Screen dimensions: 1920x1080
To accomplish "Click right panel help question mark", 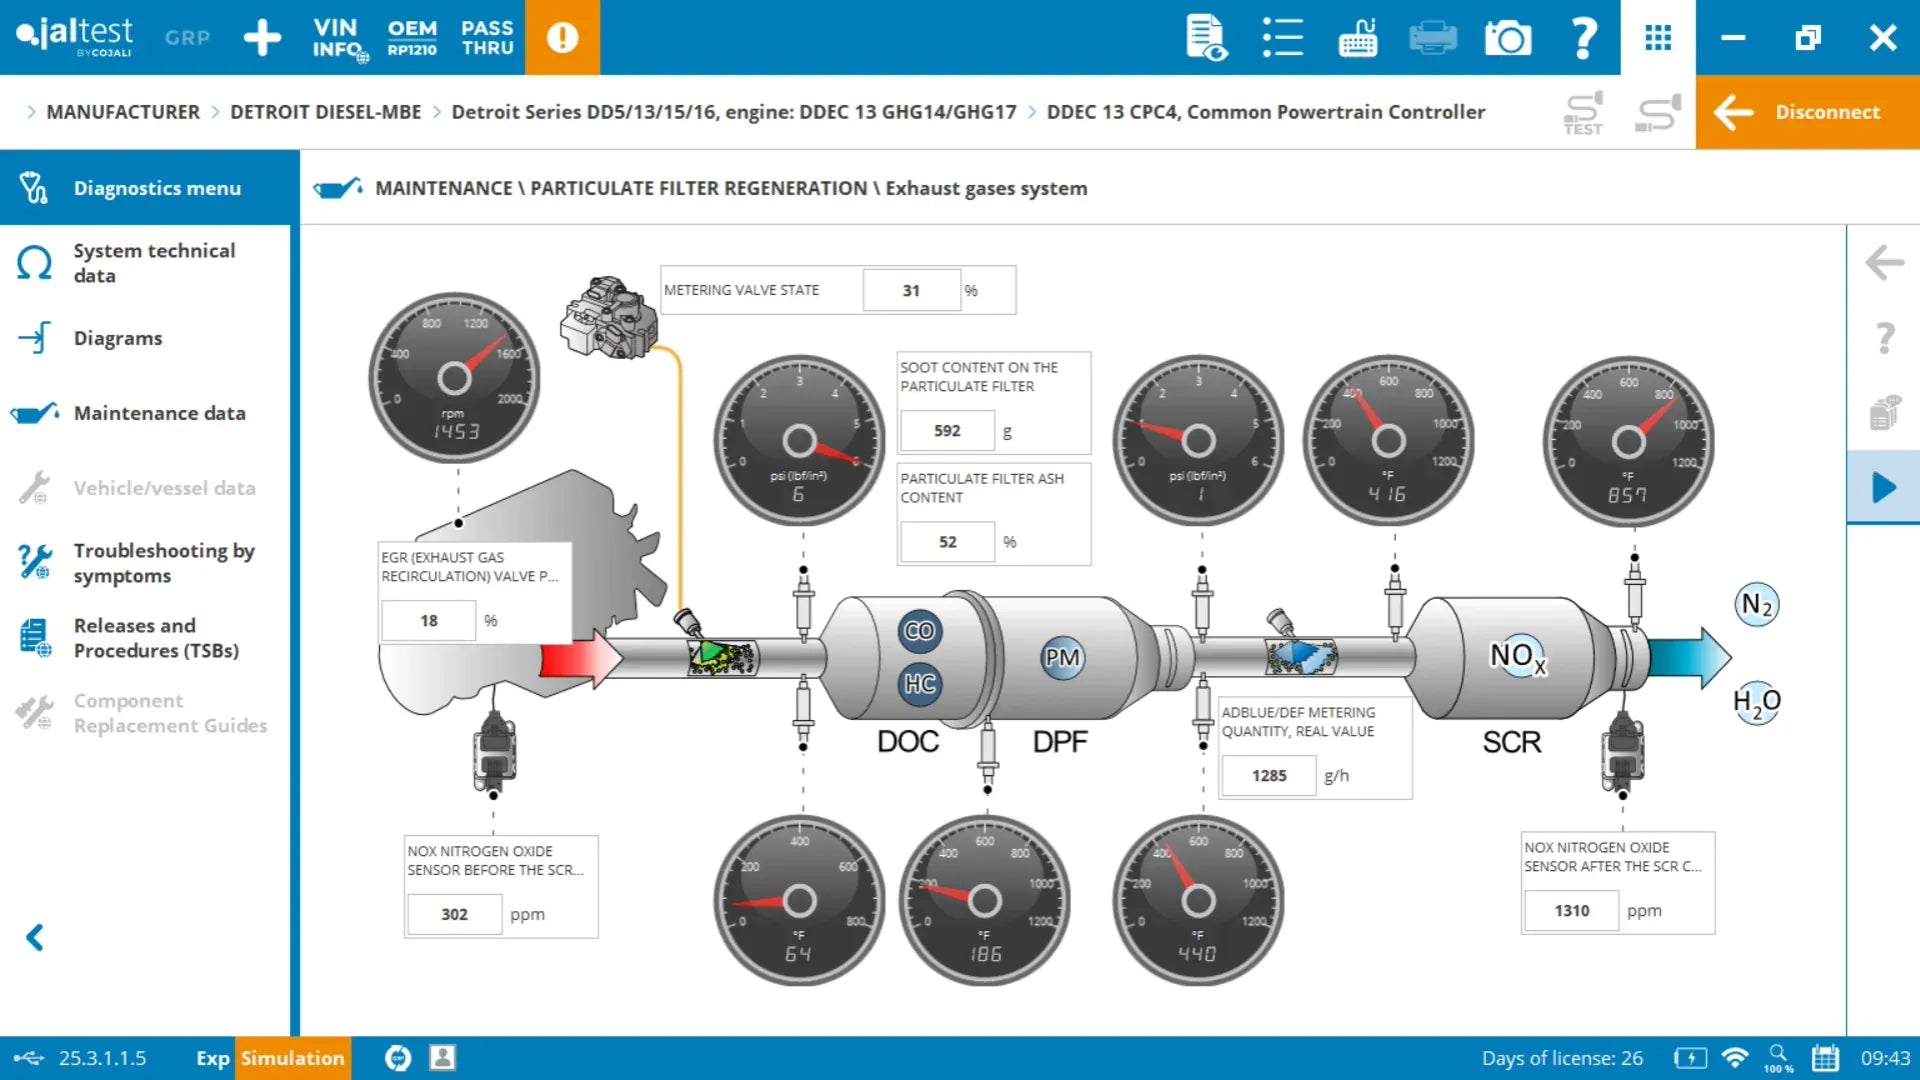I will click(1884, 338).
